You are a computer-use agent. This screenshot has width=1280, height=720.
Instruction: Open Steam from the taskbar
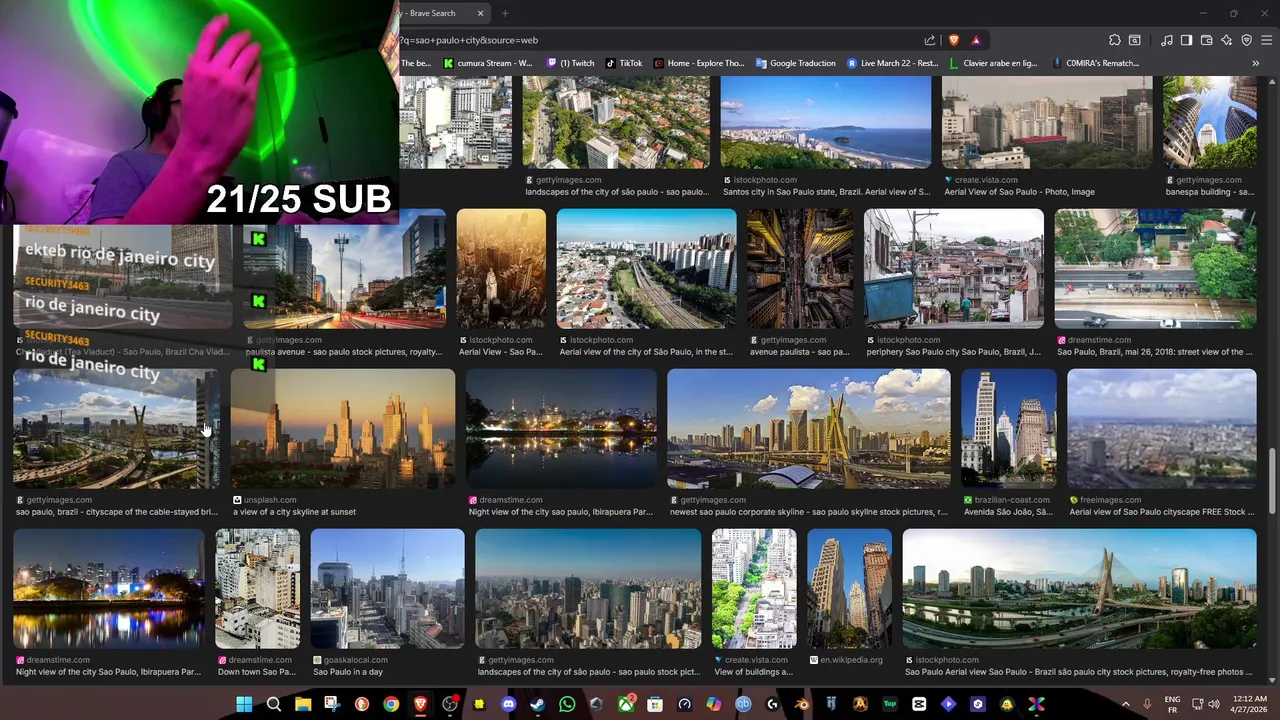(x=538, y=704)
